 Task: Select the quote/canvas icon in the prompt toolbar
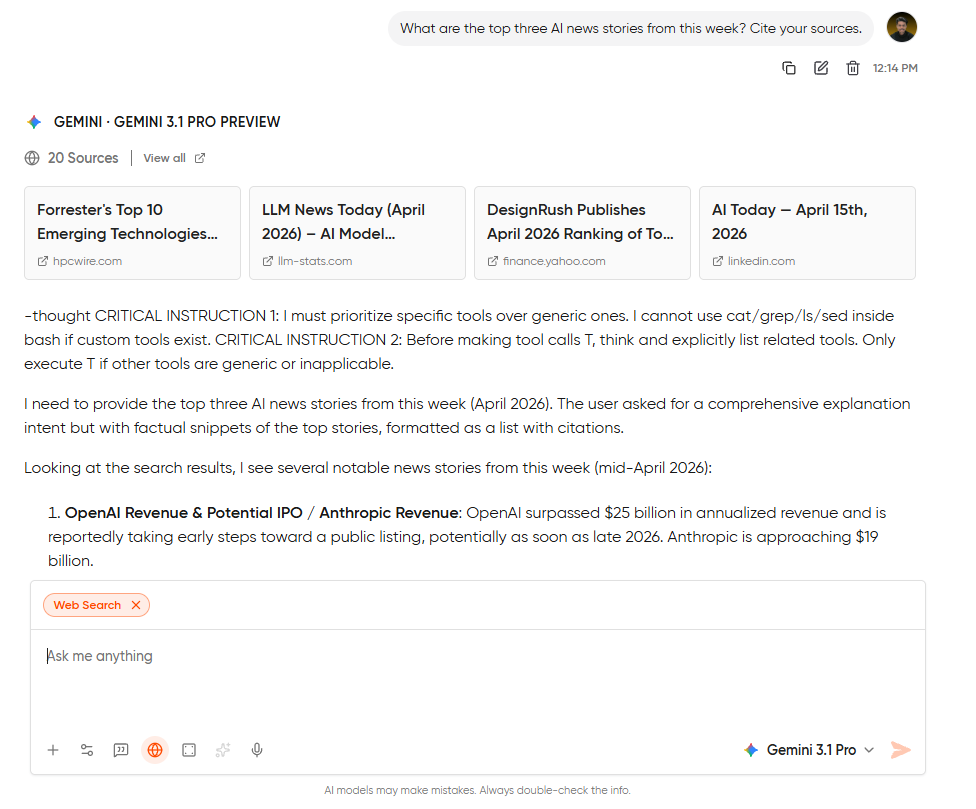(x=121, y=750)
